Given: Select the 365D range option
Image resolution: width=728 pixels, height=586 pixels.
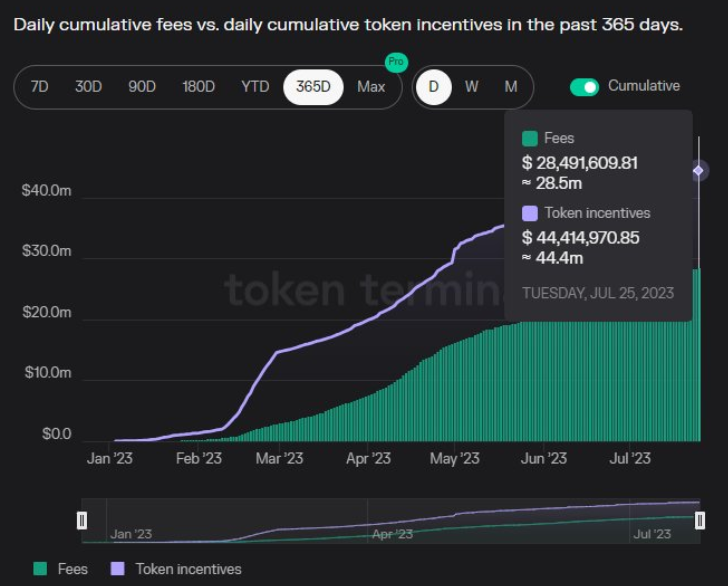Looking at the screenshot, I should pyautogui.click(x=313, y=87).
